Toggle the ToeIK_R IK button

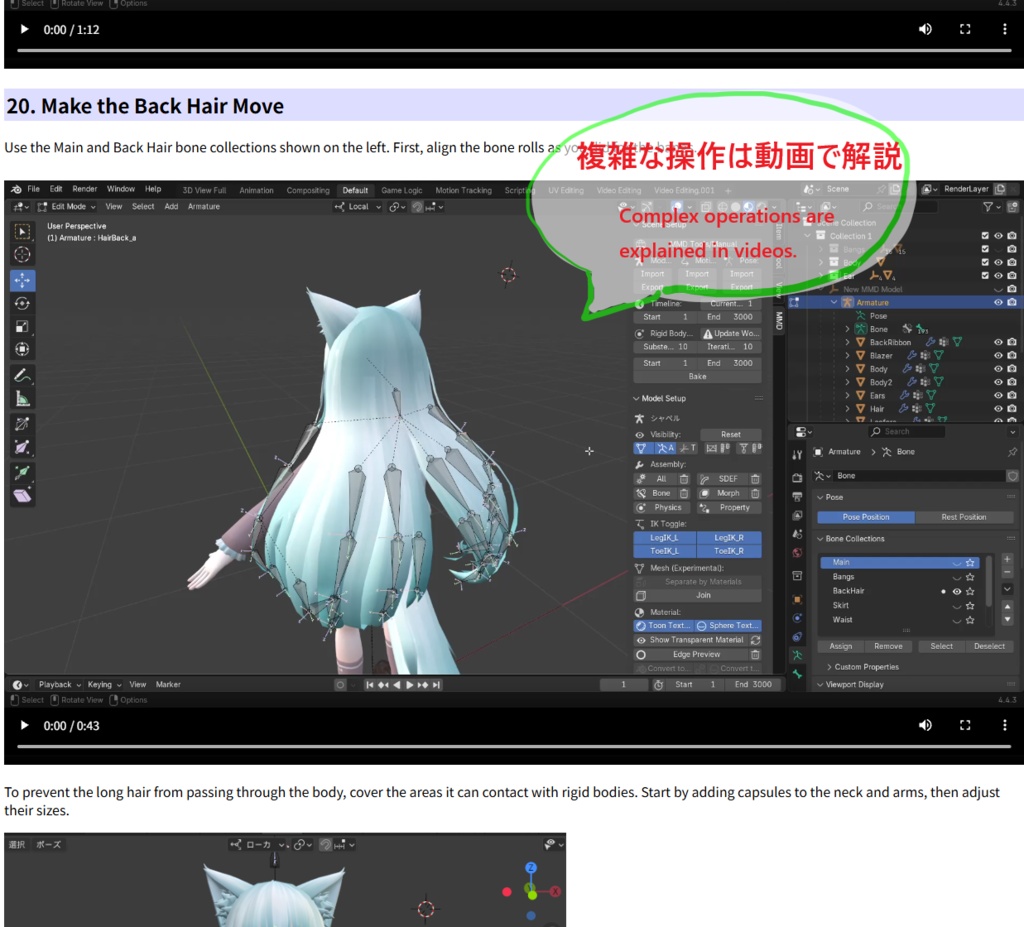[729, 551]
